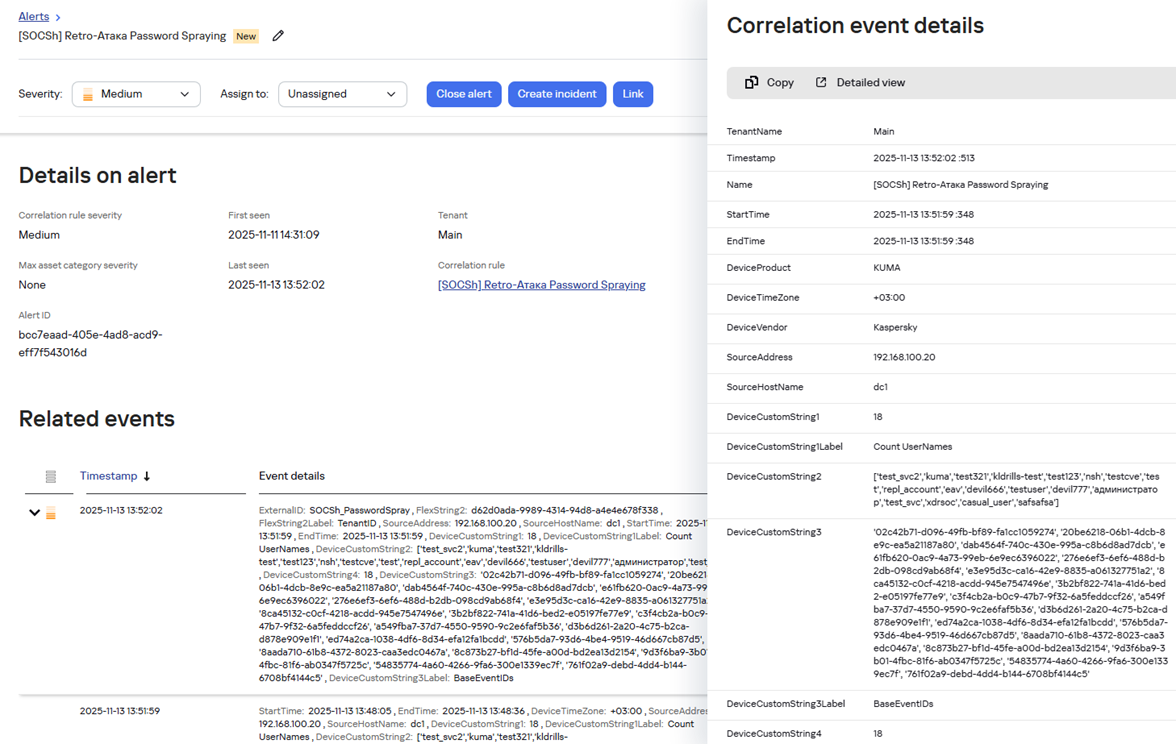Open the Severity dropdown set to Medium
Viewport: 1176px width, 744px height.
136,94
